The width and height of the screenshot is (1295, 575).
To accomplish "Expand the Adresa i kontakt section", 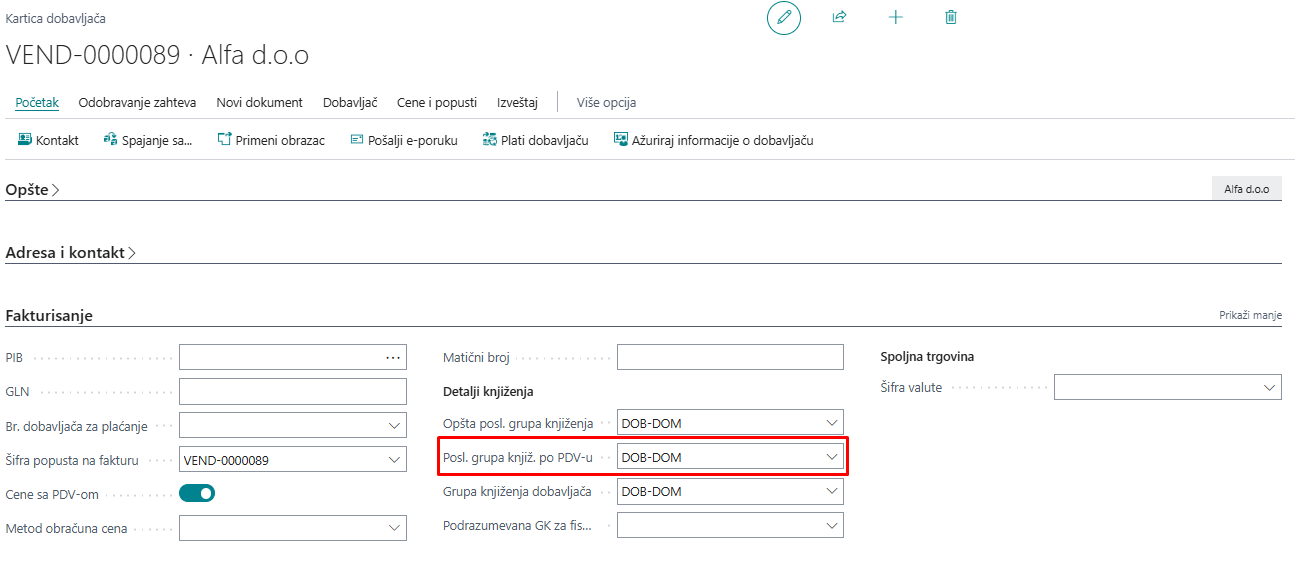I will tap(71, 253).
